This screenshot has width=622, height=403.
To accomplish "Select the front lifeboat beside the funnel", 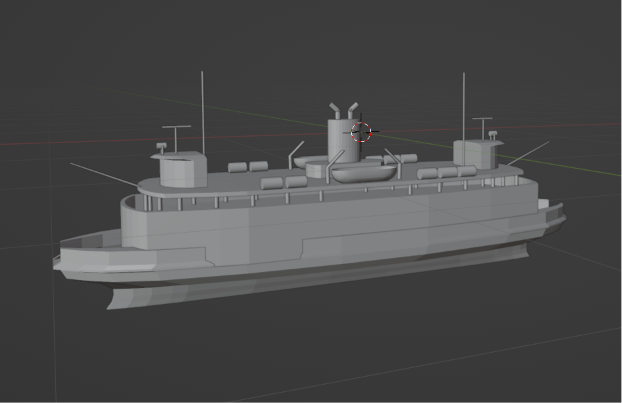I will click(x=363, y=174).
